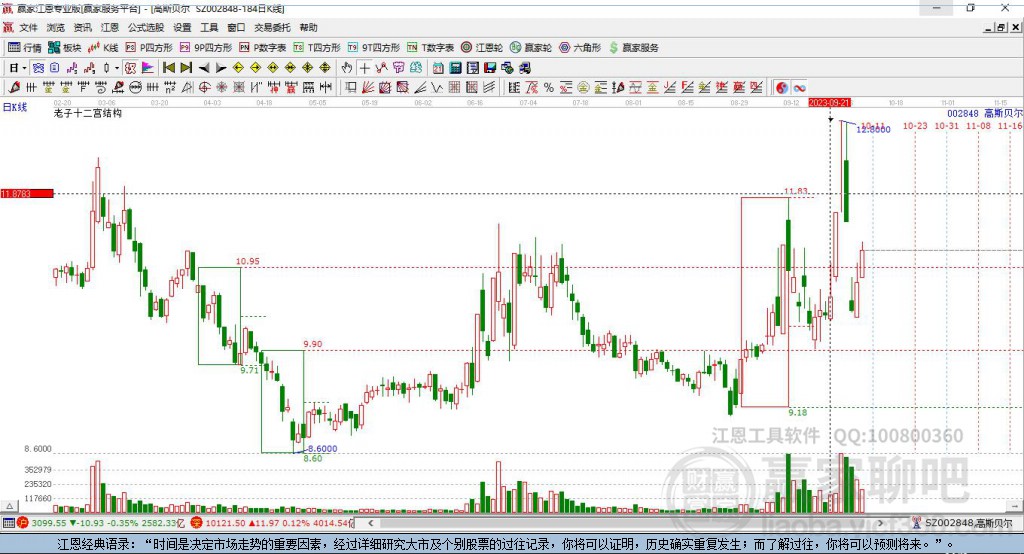This screenshot has width=1024, height=554.
Task: Jump to last bar with skip-to-end icon
Action: [x=186, y=68]
